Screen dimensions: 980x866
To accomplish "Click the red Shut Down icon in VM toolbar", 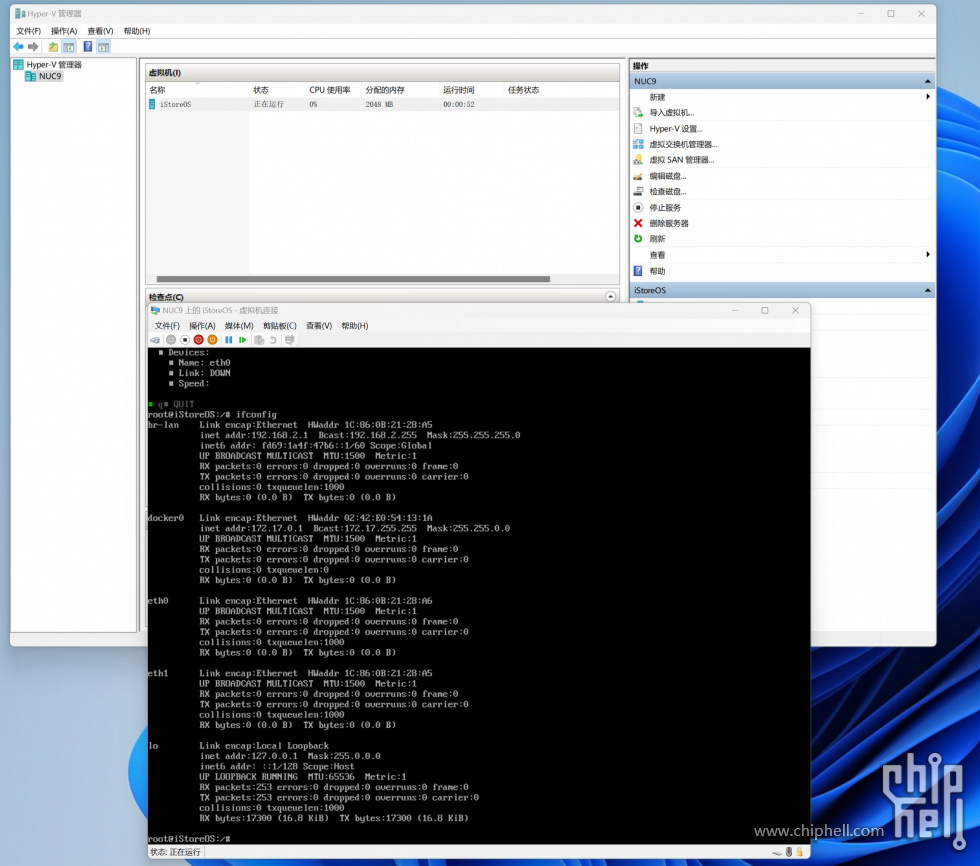I will pyautogui.click(x=198, y=340).
